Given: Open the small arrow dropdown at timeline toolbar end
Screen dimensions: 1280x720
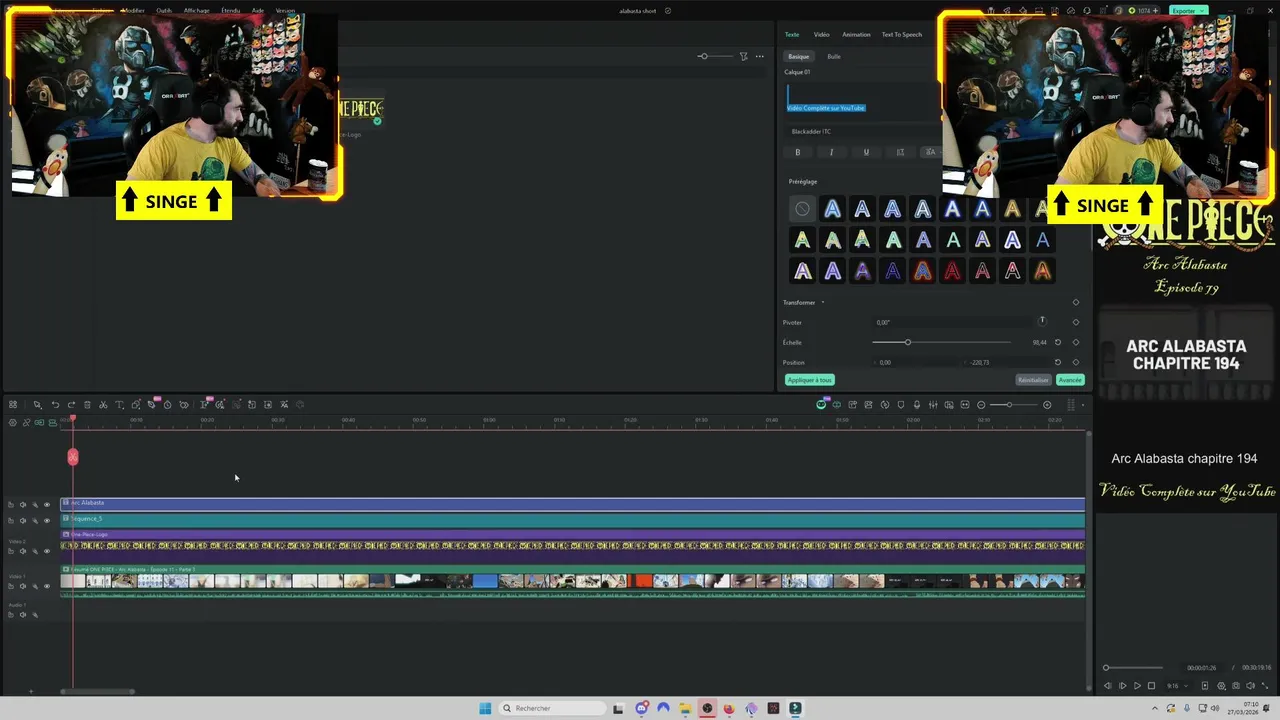Looking at the screenshot, I should [x=1083, y=405].
